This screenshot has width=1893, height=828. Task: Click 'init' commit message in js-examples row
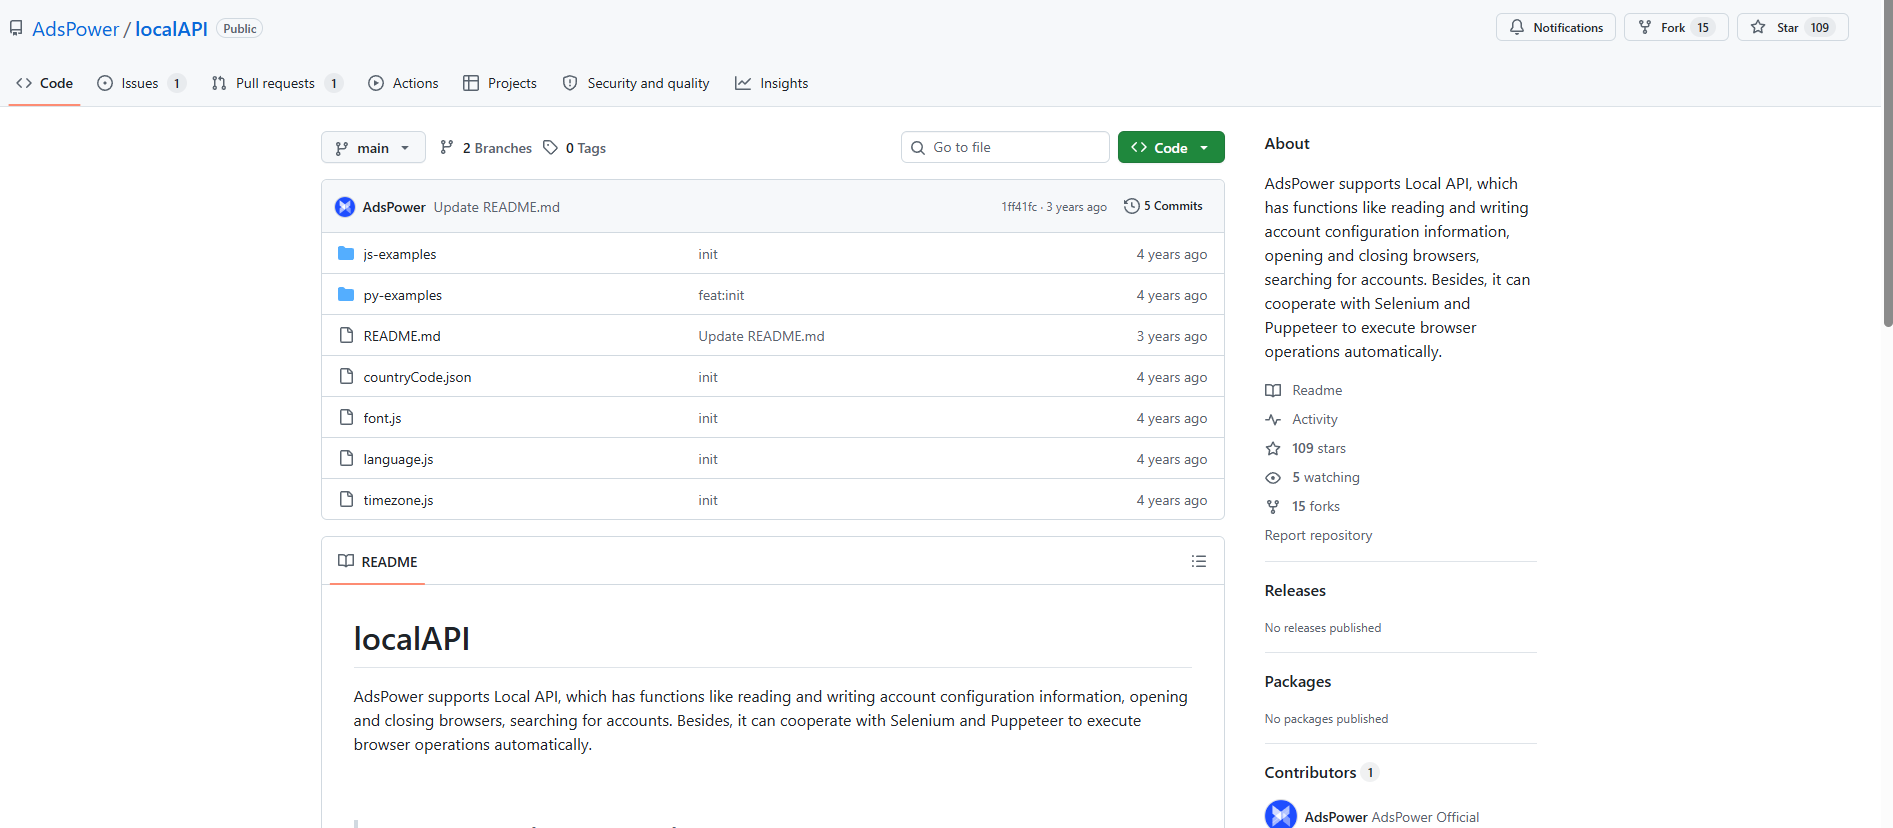pyautogui.click(x=708, y=254)
